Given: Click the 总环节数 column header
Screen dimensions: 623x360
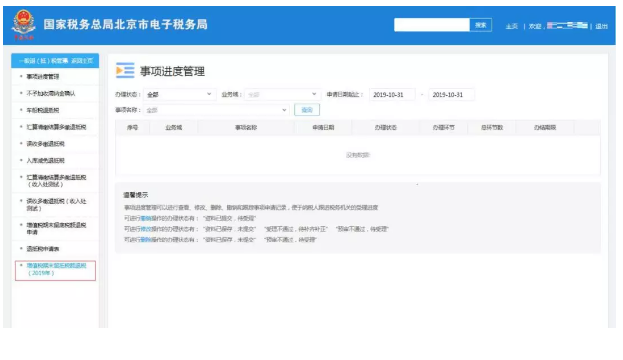Looking at the screenshot, I should [x=492, y=128].
